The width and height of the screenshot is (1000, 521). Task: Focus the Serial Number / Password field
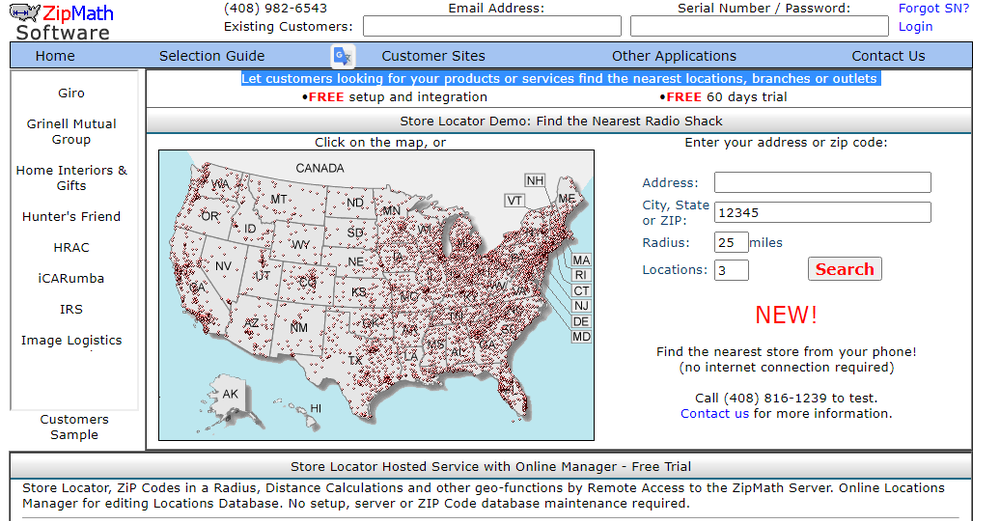click(x=759, y=26)
